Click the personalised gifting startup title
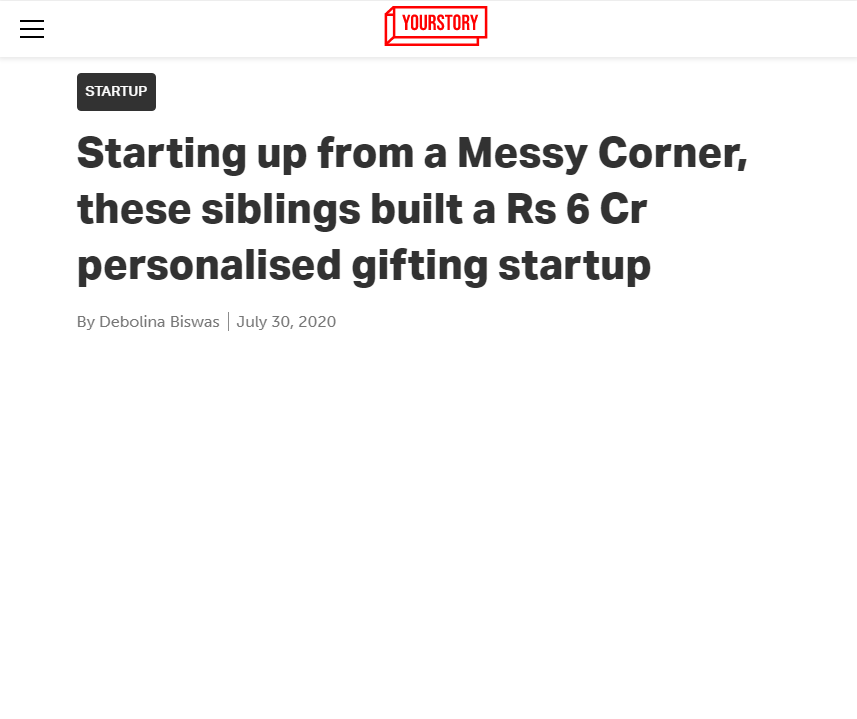This screenshot has width=857, height=719. (364, 265)
